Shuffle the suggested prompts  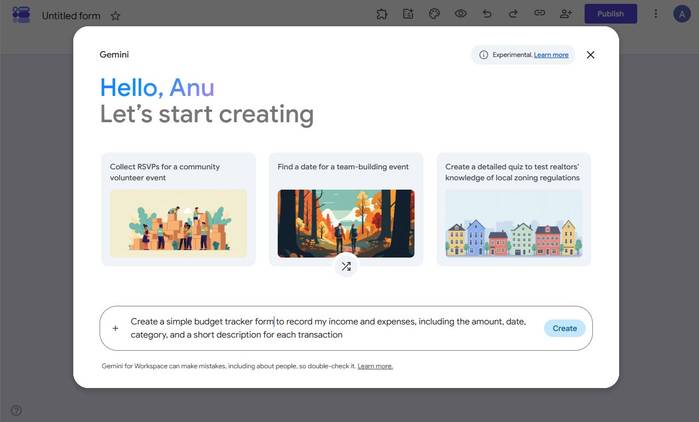(x=346, y=266)
